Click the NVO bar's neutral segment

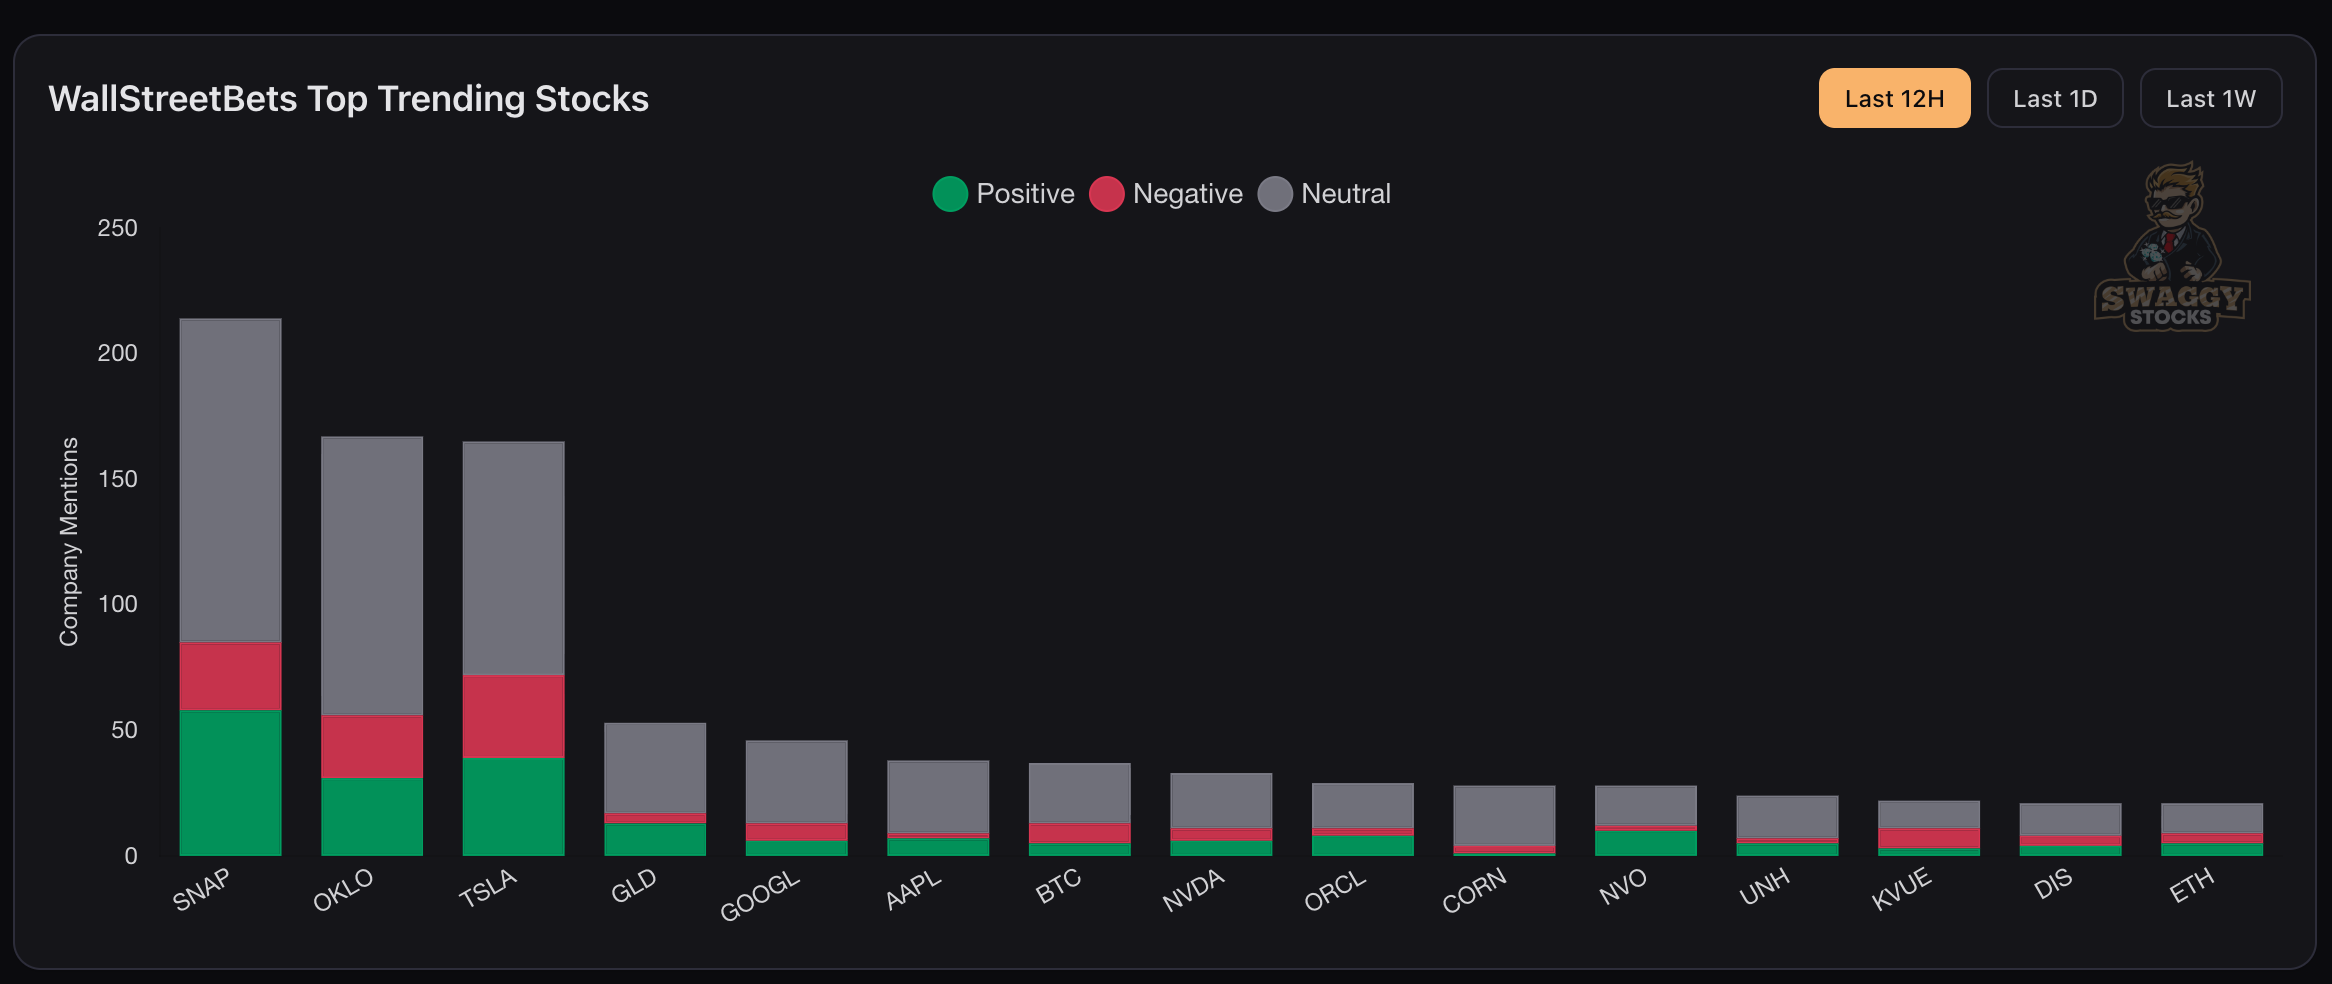[x=1646, y=806]
